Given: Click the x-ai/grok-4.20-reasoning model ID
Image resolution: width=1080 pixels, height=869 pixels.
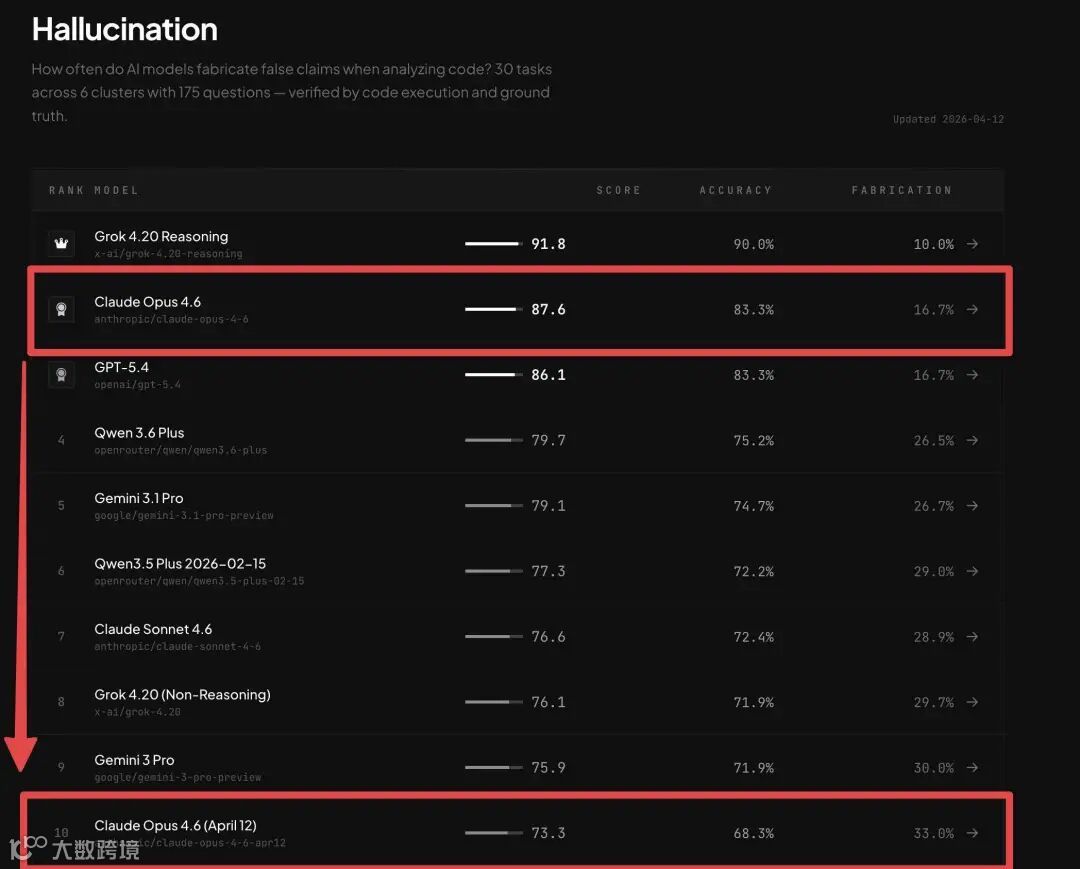Looking at the screenshot, I should (x=168, y=254).
